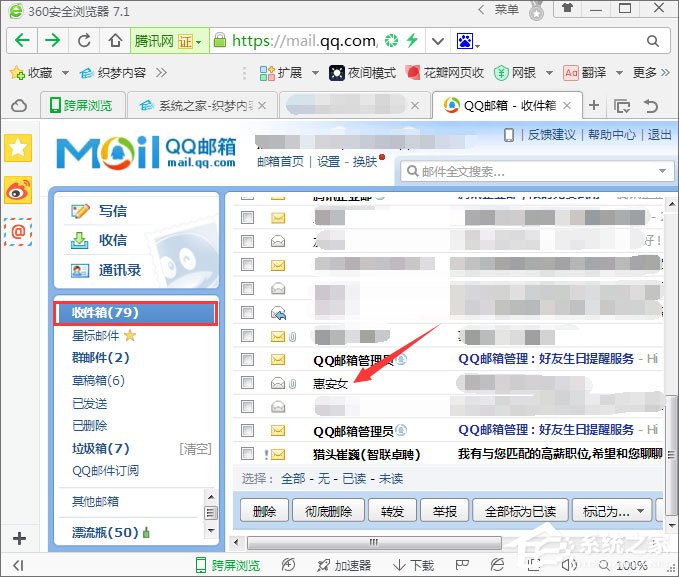Switch to 系统之家-织梦内容 tab

pos(202,105)
